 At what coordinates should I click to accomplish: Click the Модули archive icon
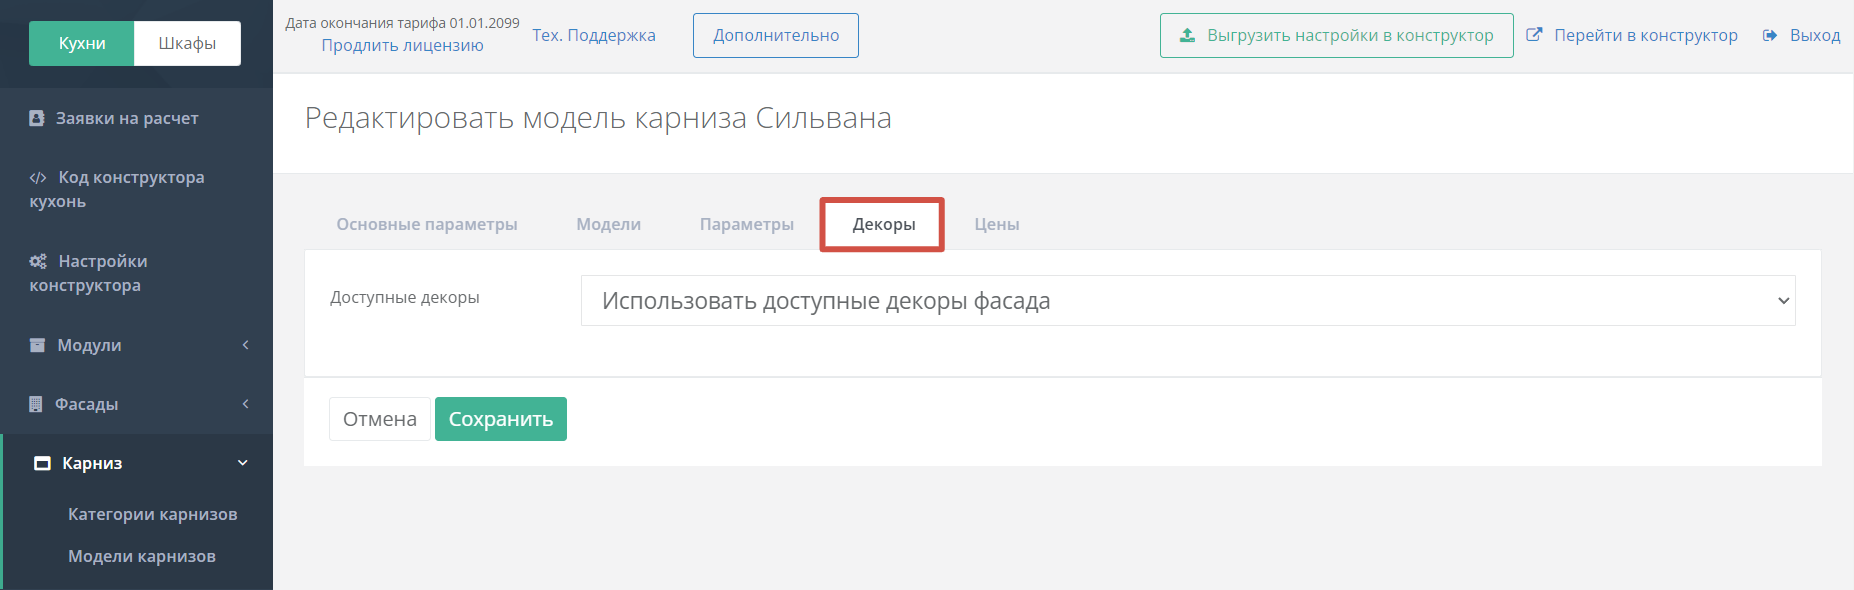[x=37, y=345]
